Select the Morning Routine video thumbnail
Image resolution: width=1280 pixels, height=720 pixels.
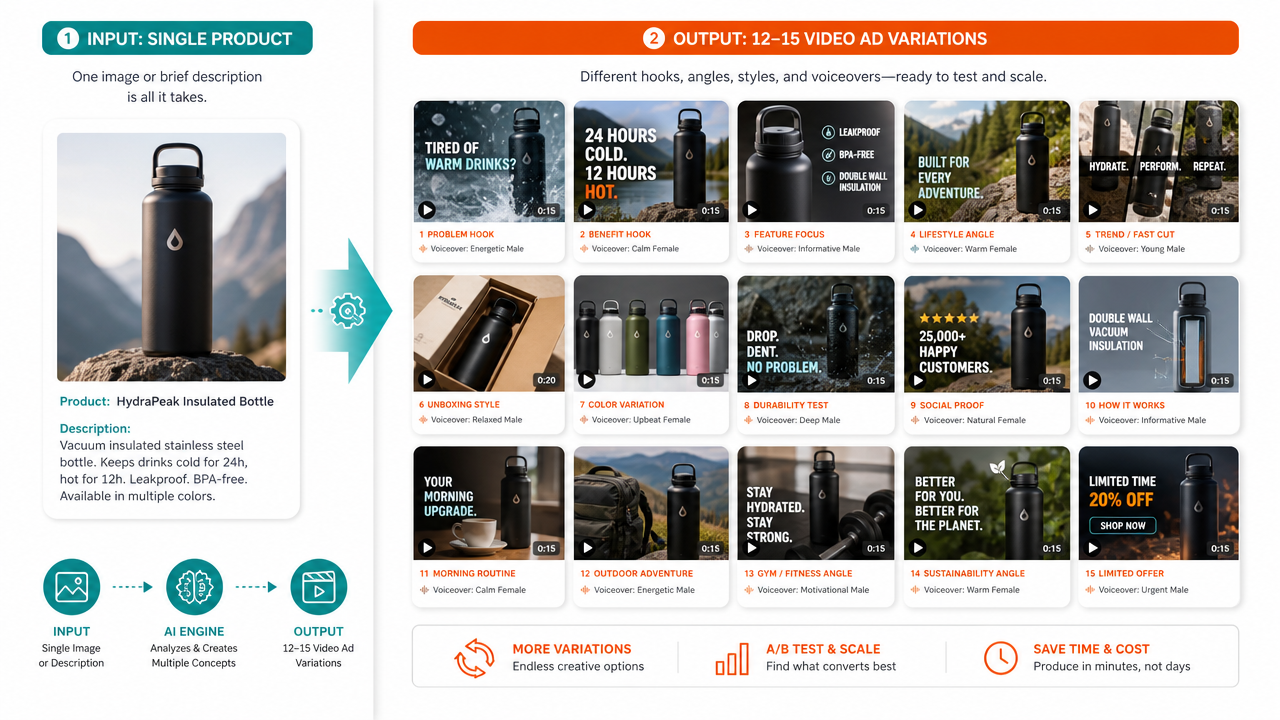[x=489, y=503]
